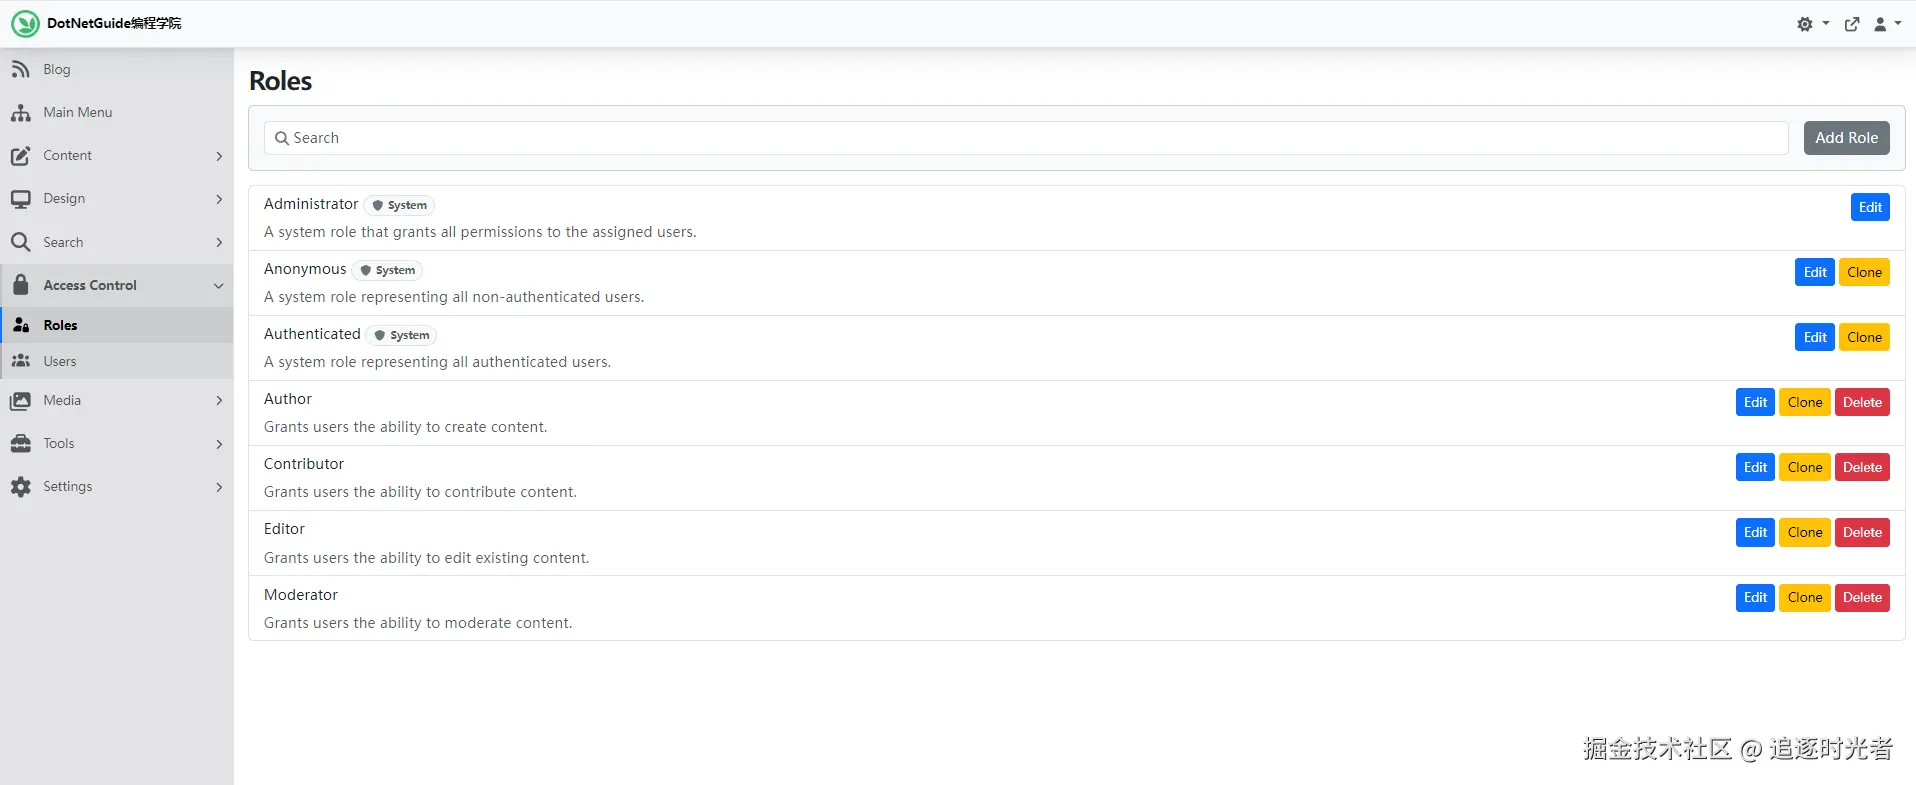Click the Tools toolbox icon

click(20, 444)
